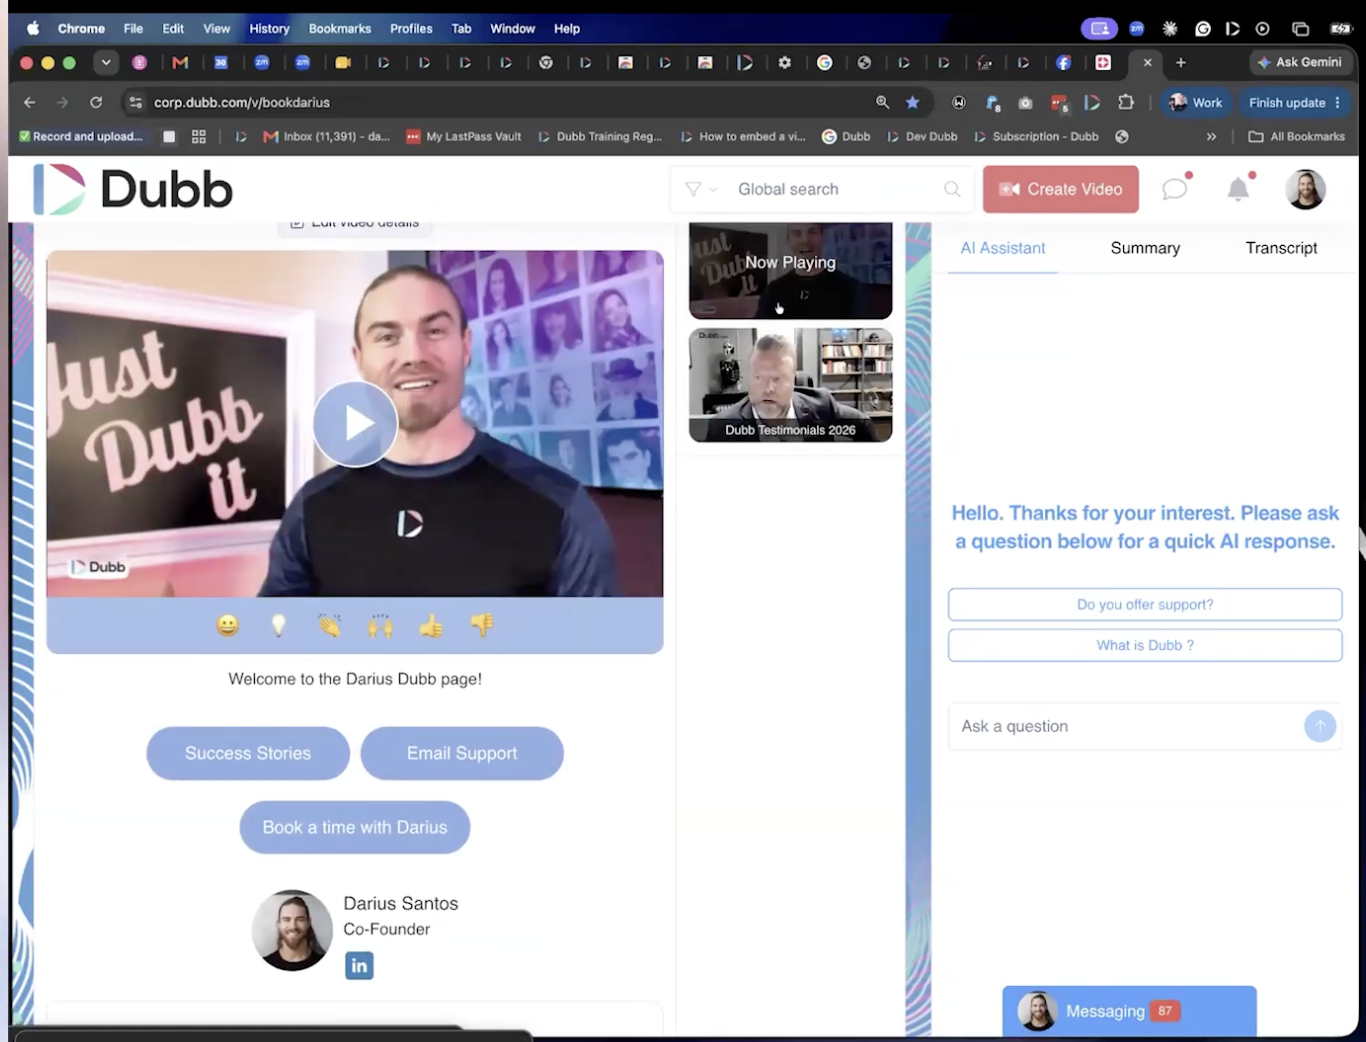The image size is (1366, 1042).
Task: React with the light bulb emoji
Action: [x=279, y=626]
